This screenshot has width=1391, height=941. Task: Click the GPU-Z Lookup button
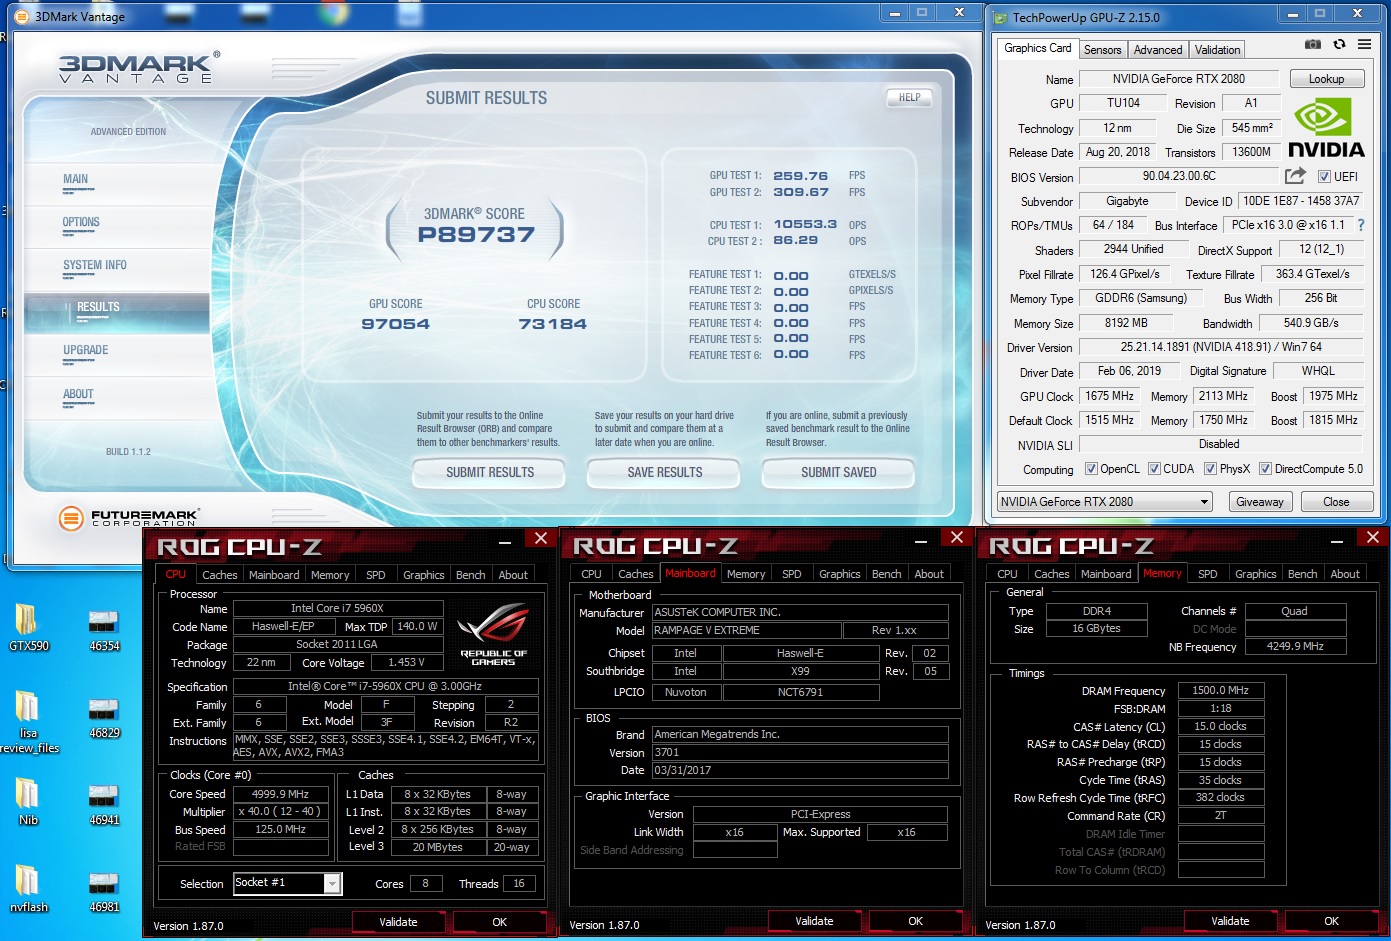(1326, 79)
